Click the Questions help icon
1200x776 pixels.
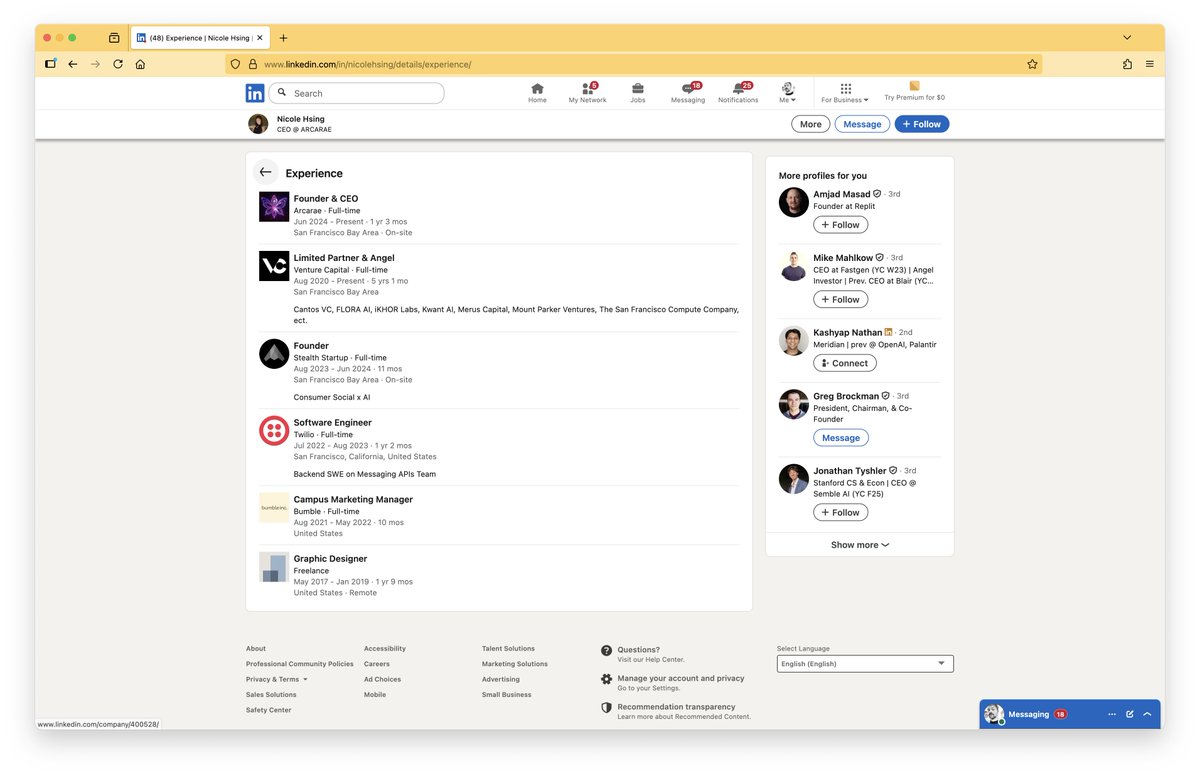point(606,650)
